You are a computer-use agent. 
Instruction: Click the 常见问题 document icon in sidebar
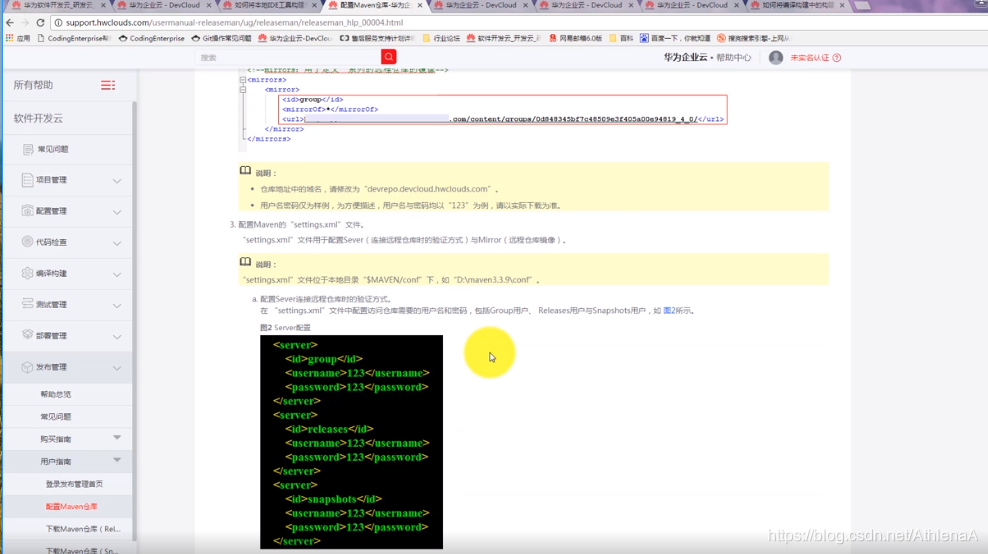28,149
